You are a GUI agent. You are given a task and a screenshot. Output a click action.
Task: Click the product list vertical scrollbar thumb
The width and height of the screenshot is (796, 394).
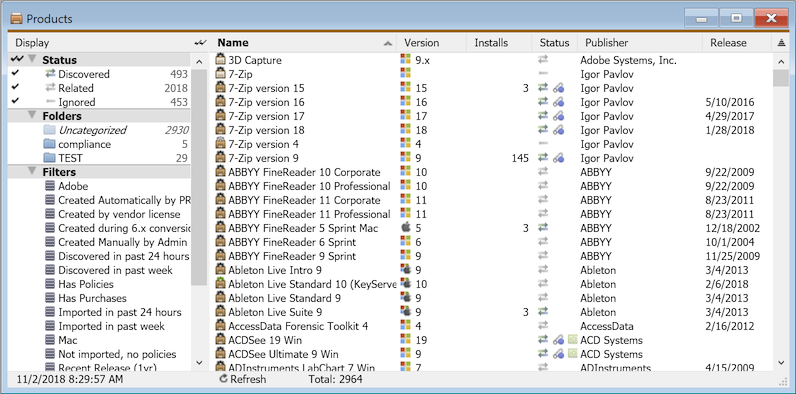(x=781, y=78)
